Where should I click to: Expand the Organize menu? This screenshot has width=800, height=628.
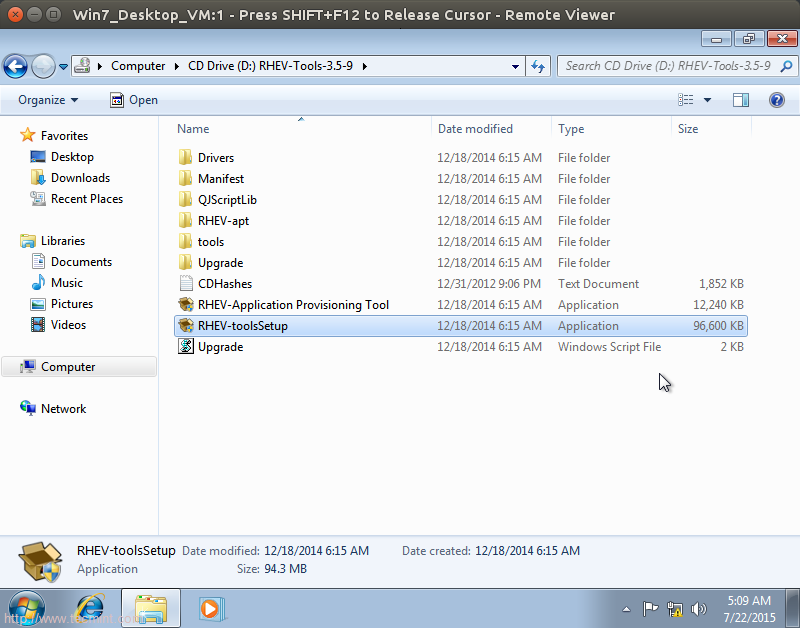point(48,100)
